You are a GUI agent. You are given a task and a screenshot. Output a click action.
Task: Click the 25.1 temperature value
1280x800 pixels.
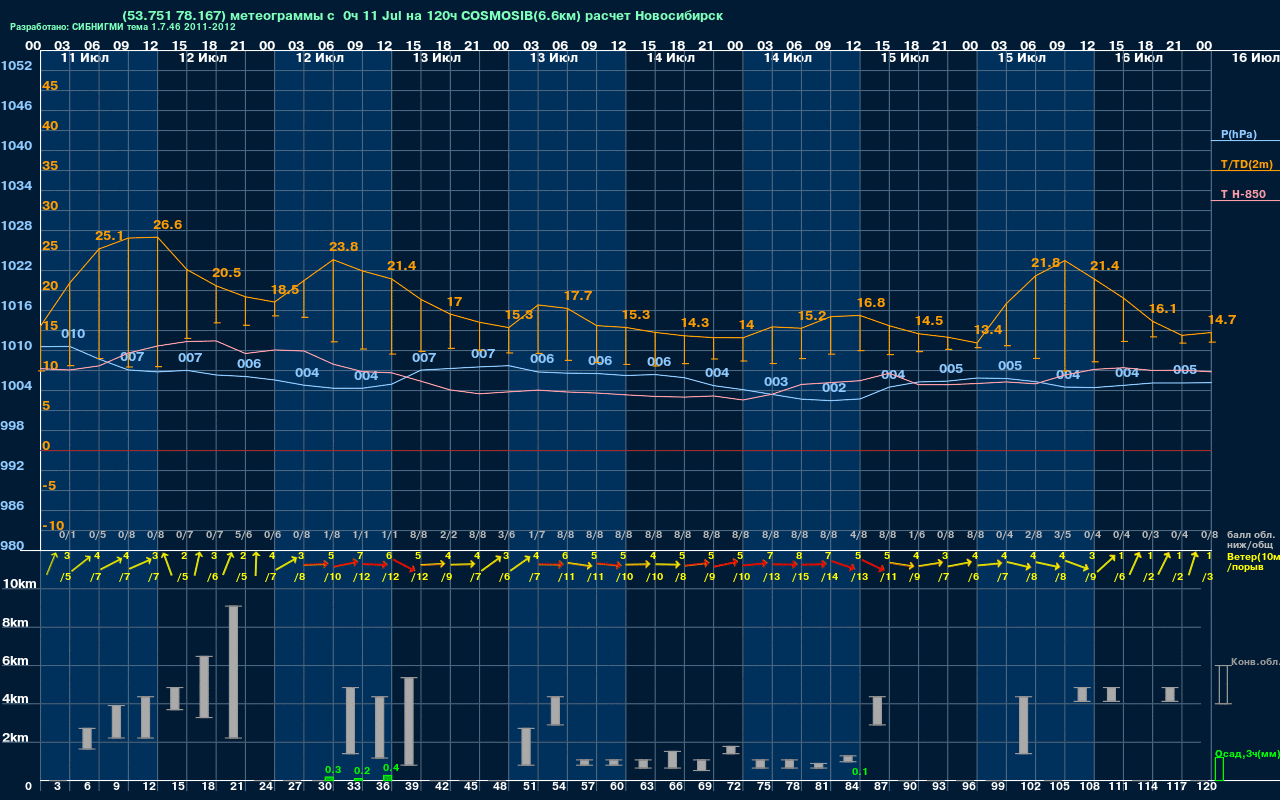pyautogui.click(x=109, y=236)
